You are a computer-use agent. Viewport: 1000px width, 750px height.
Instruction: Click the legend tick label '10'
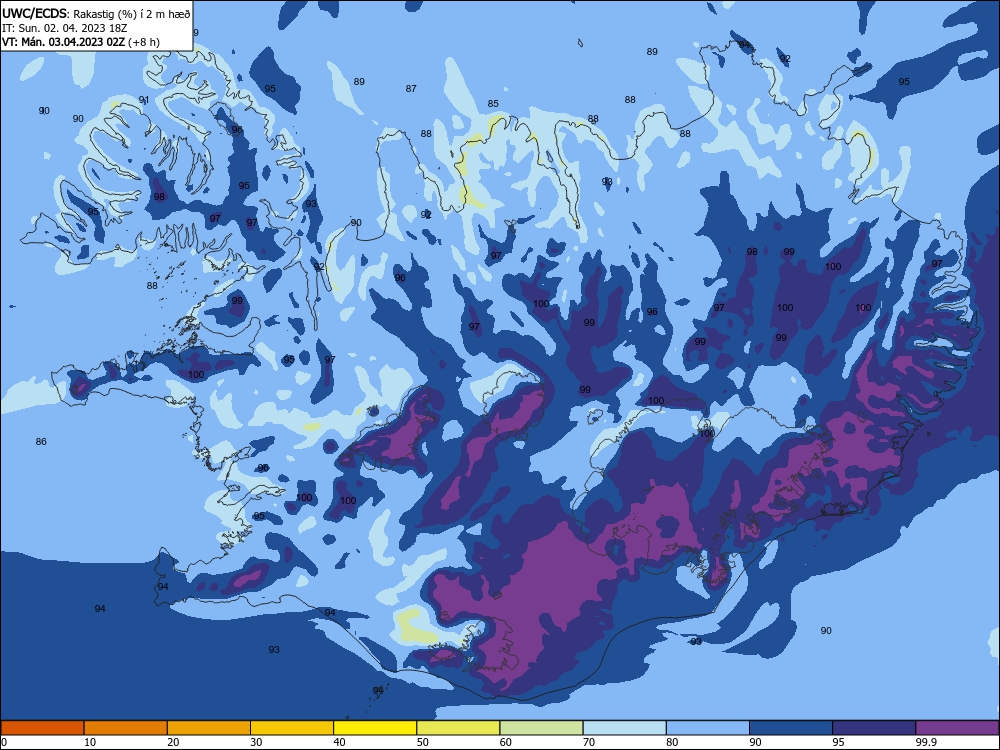tap(90, 742)
